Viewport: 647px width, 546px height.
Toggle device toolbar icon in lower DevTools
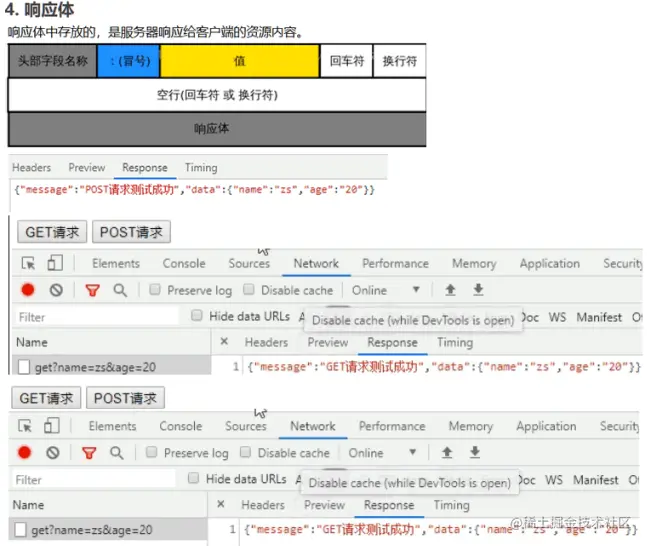pos(52,425)
